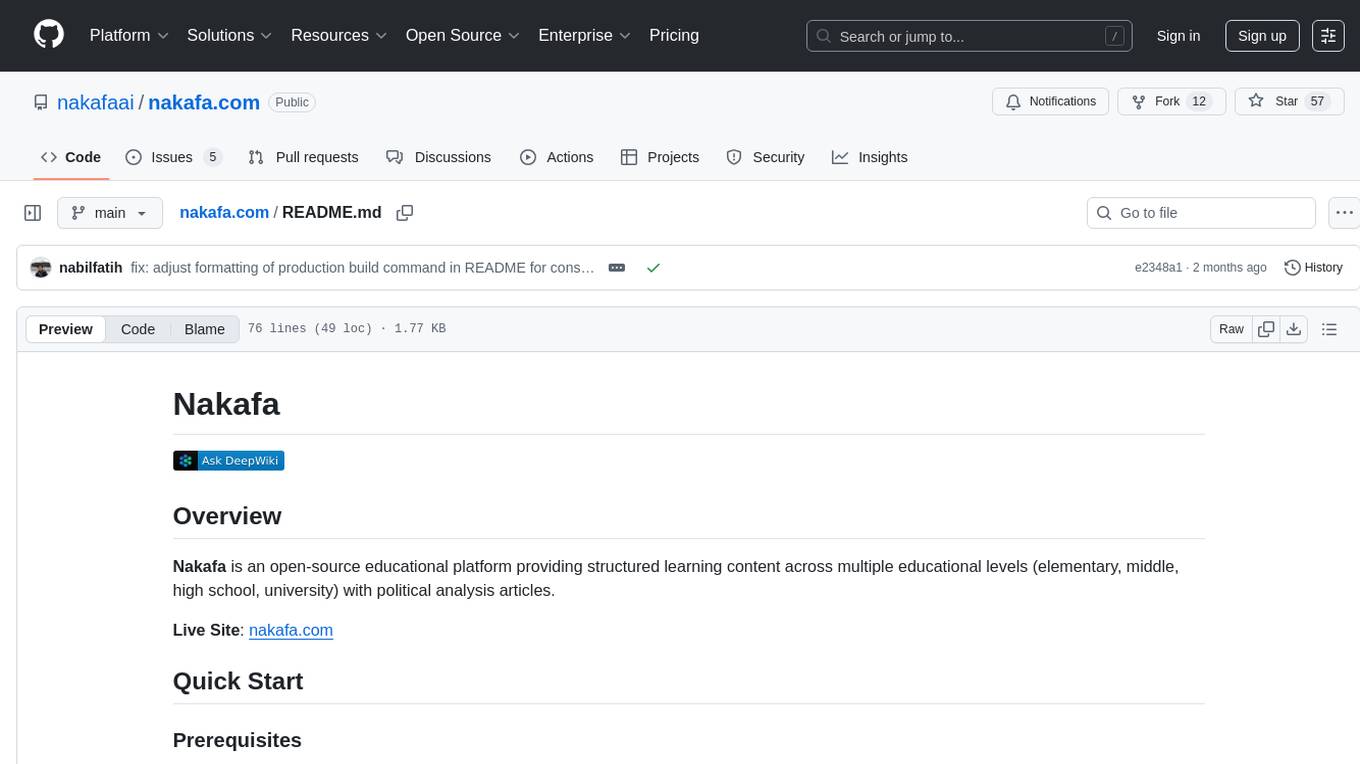1360x764 pixels.
Task: Focus the Search or jump to field
Action: (969, 36)
